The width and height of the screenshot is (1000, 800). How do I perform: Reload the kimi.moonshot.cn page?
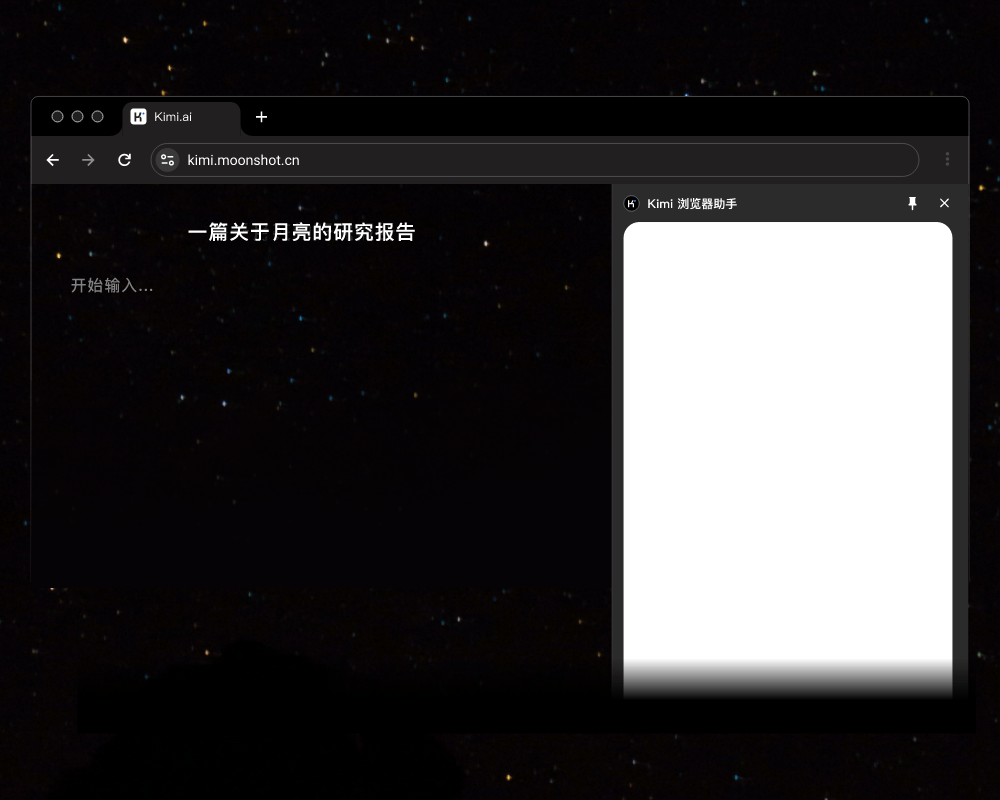click(x=124, y=159)
